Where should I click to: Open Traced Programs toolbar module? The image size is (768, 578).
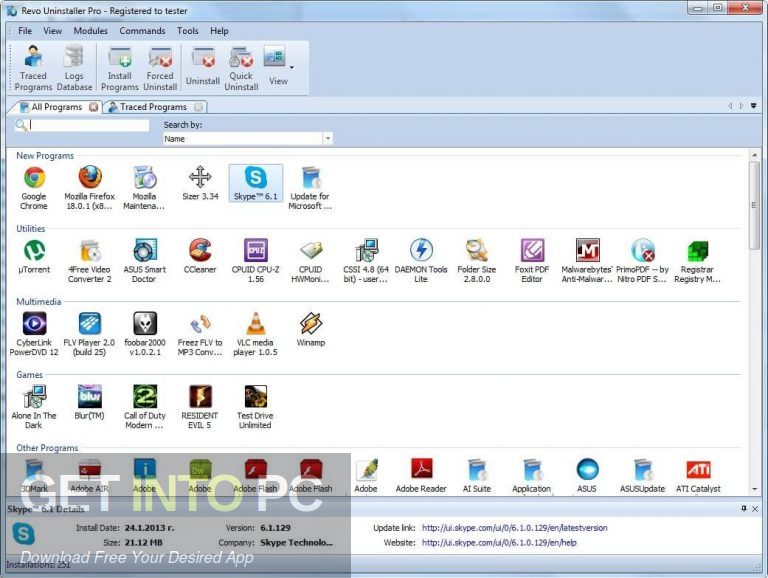point(33,68)
